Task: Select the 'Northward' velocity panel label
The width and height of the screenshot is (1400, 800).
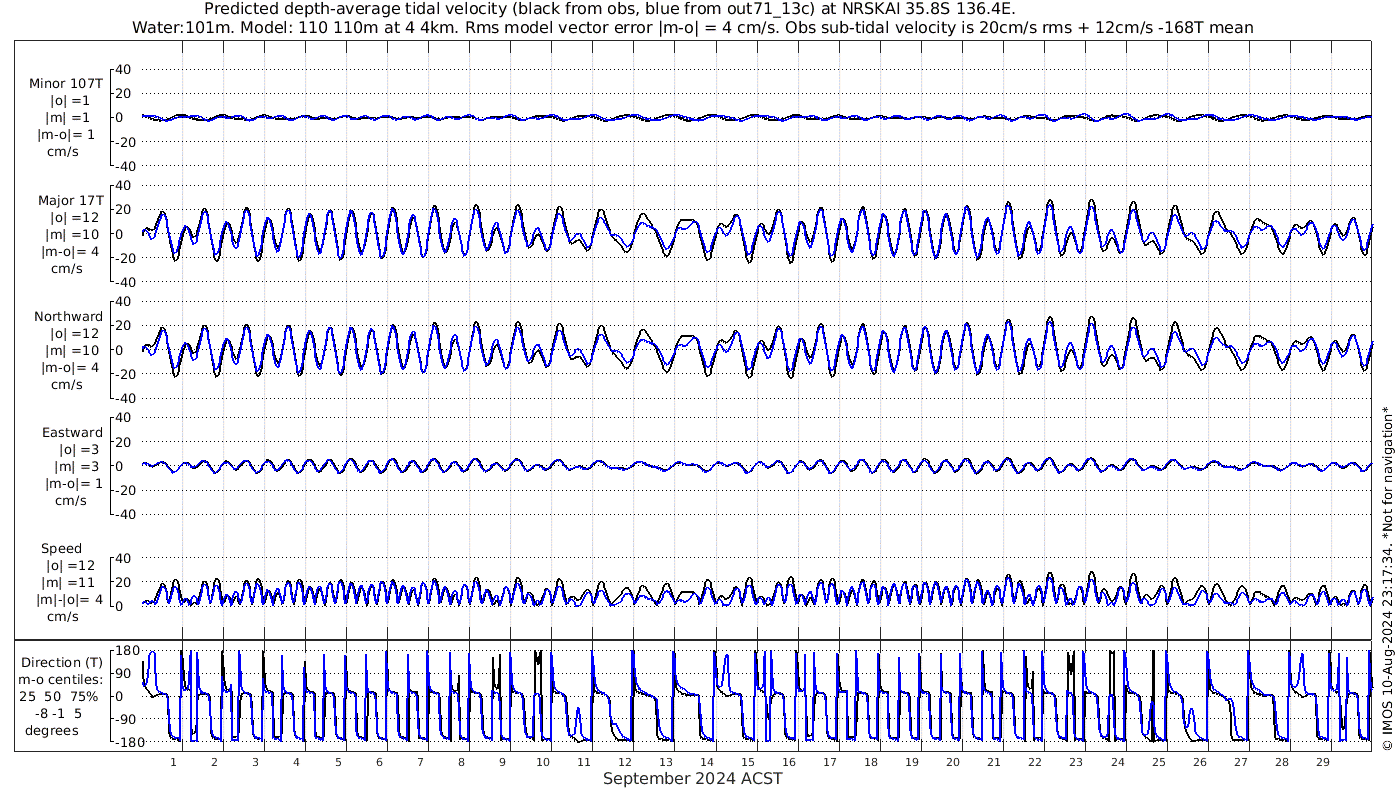Action: 68,317
